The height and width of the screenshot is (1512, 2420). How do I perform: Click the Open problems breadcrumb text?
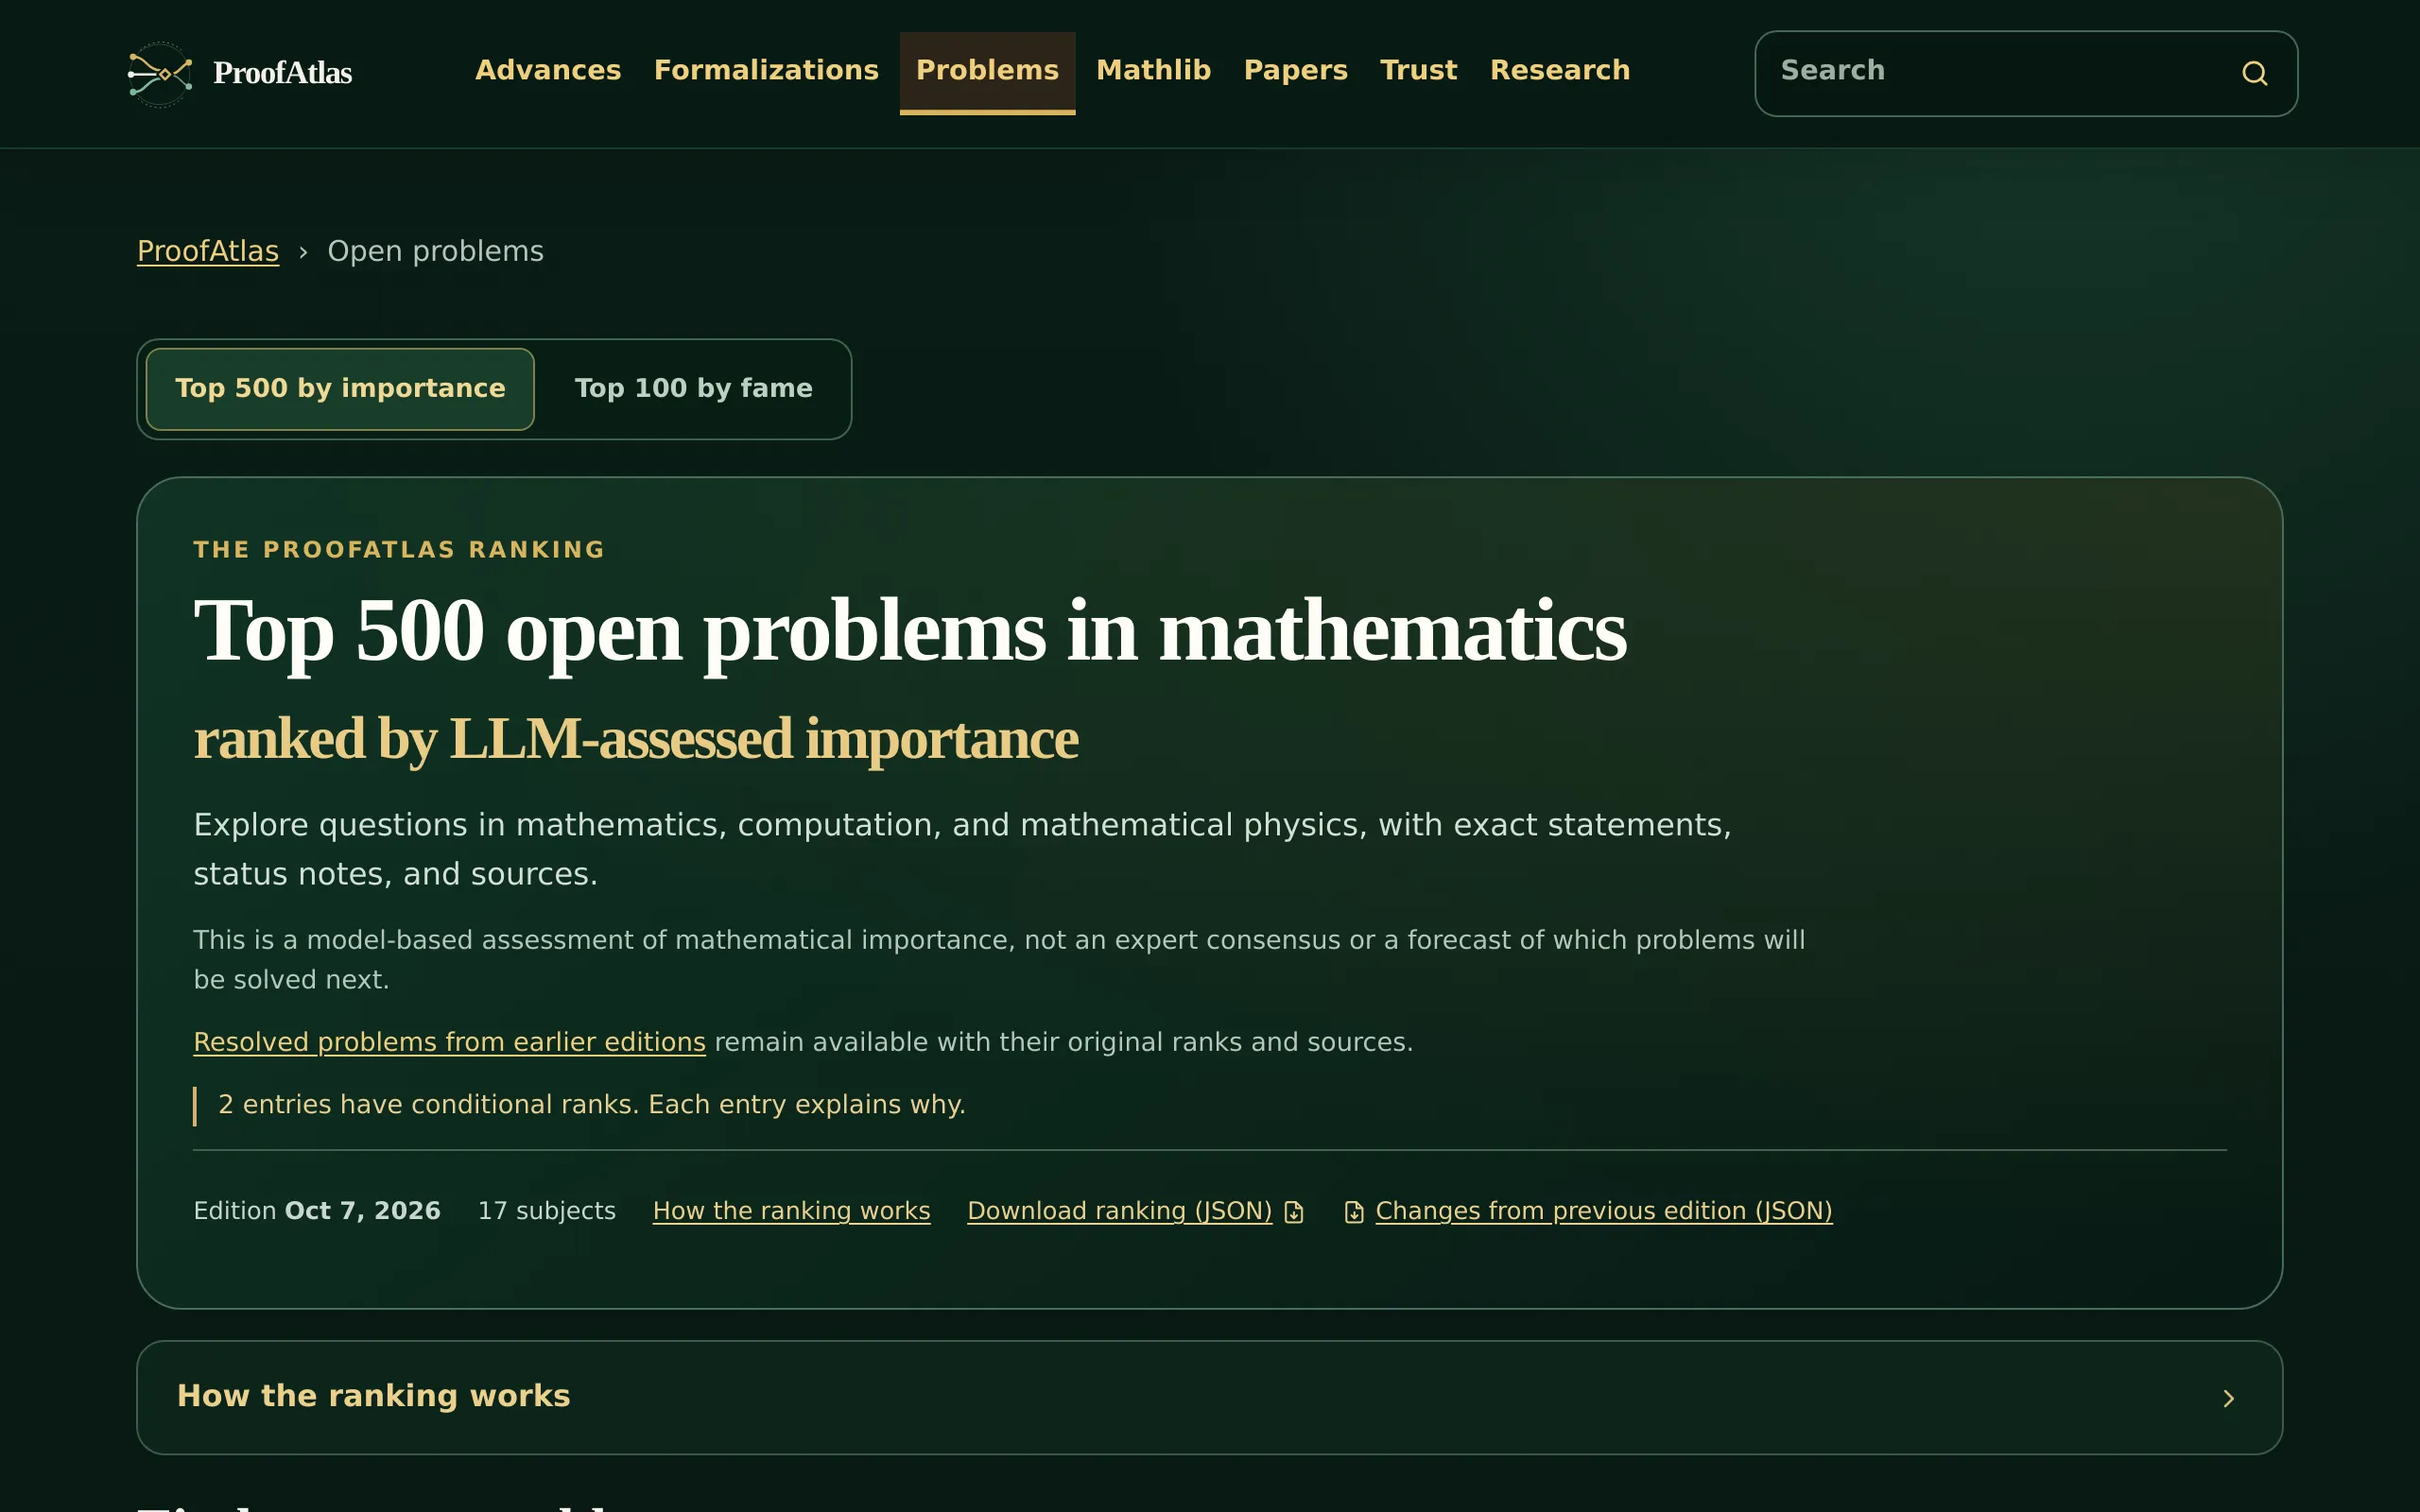click(x=436, y=251)
